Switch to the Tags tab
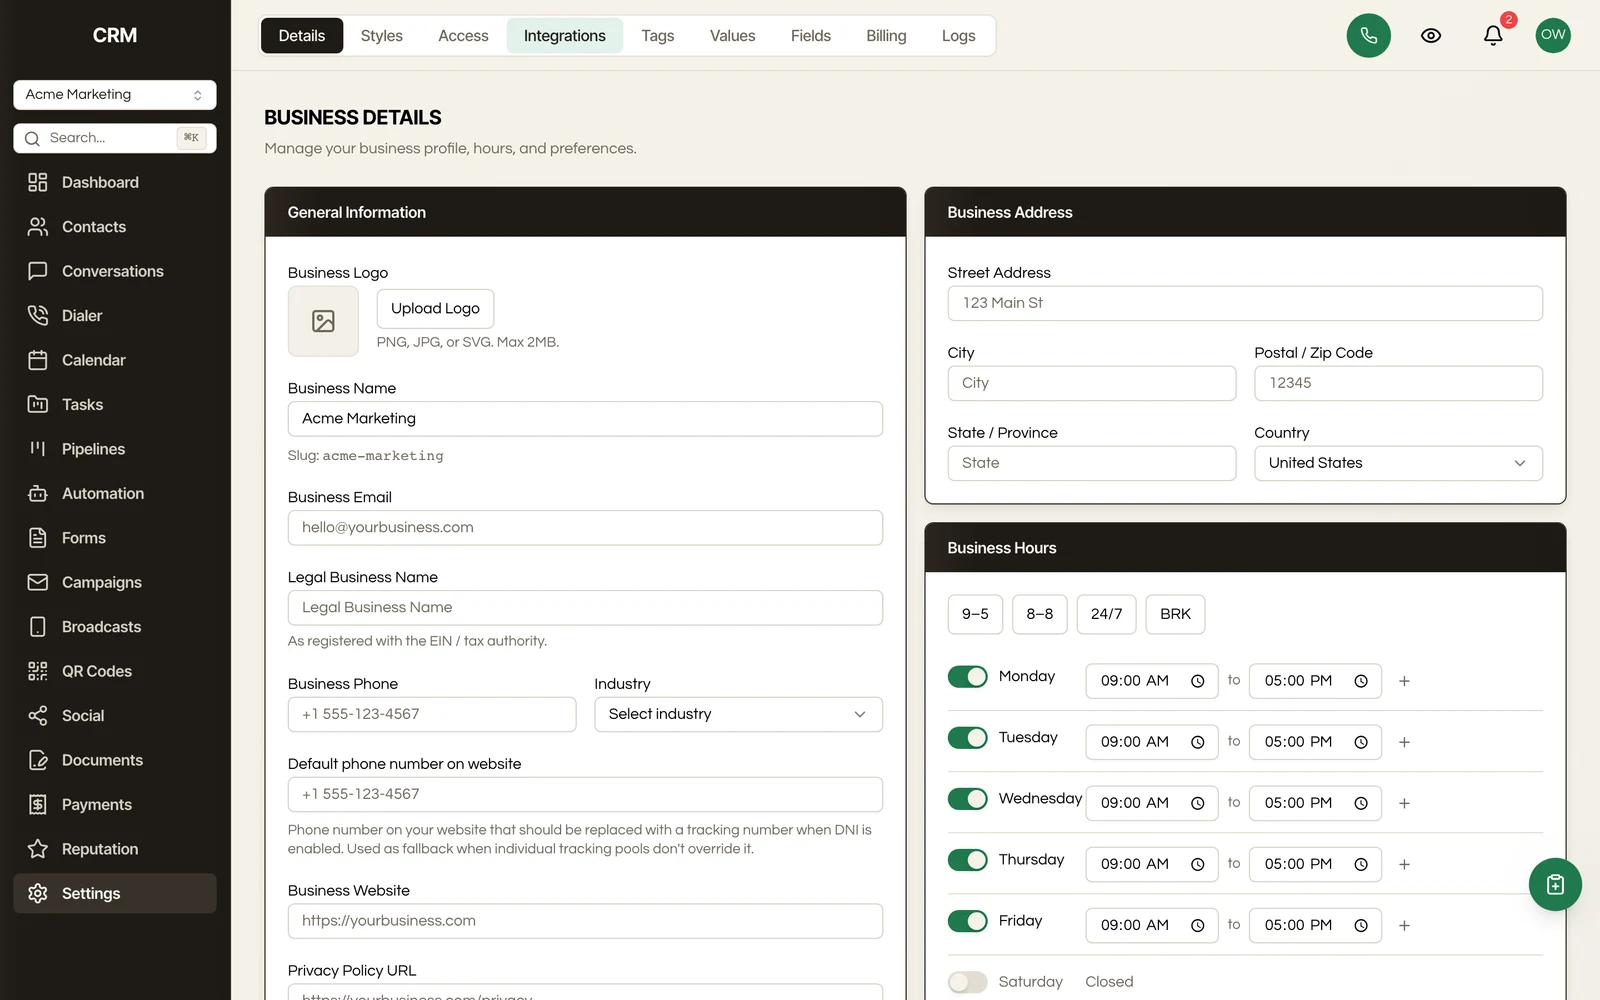The height and width of the screenshot is (1000, 1600). 657,36
